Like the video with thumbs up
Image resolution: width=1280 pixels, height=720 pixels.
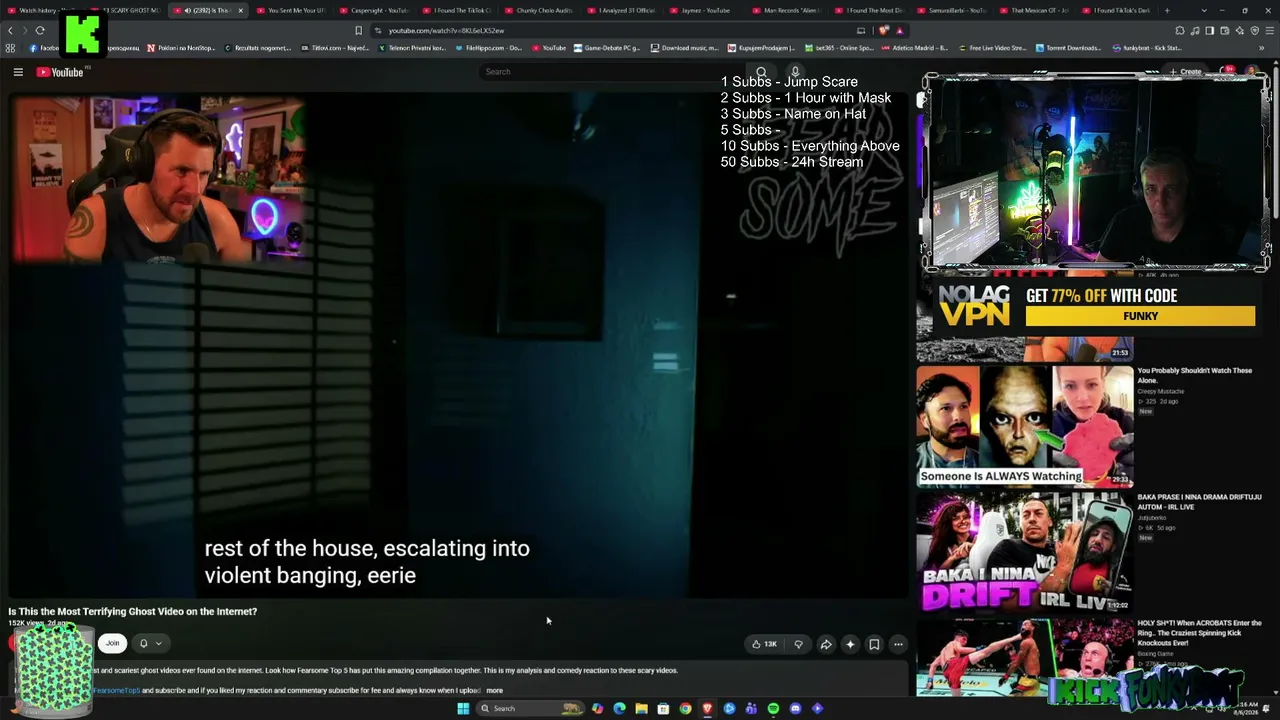click(x=764, y=644)
